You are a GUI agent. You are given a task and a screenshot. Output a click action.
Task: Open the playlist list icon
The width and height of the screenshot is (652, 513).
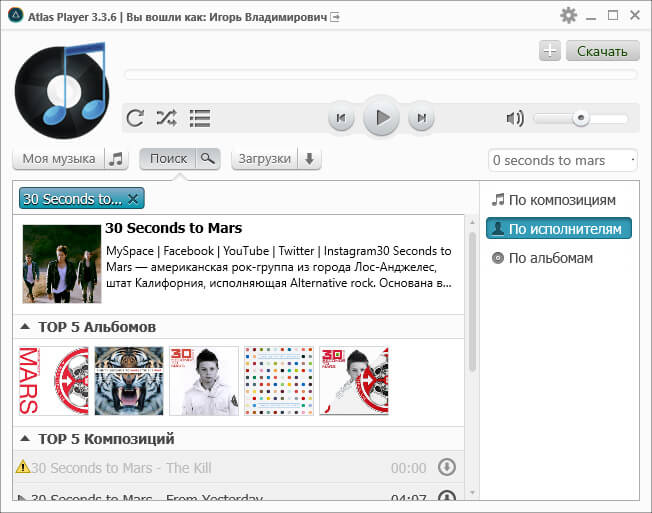tap(200, 118)
